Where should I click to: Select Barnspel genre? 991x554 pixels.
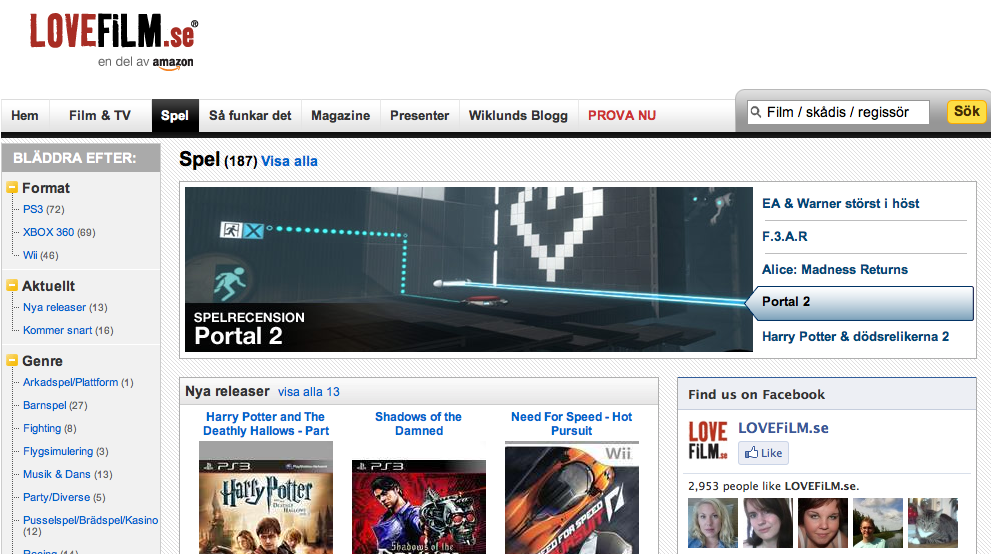tap(44, 405)
